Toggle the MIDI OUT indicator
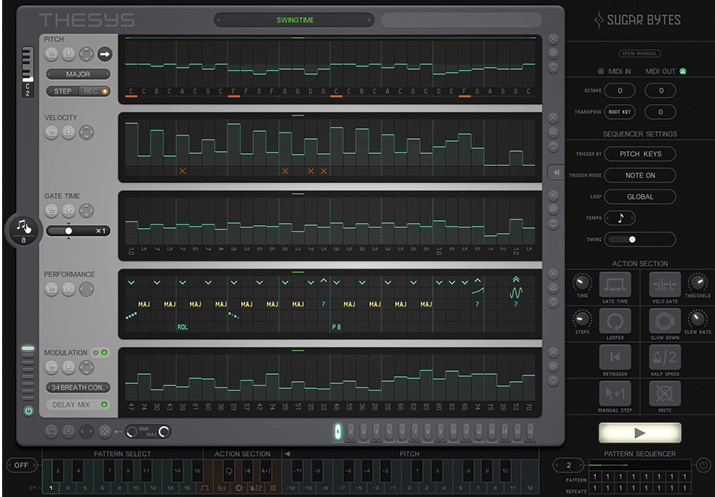 (683, 71)
